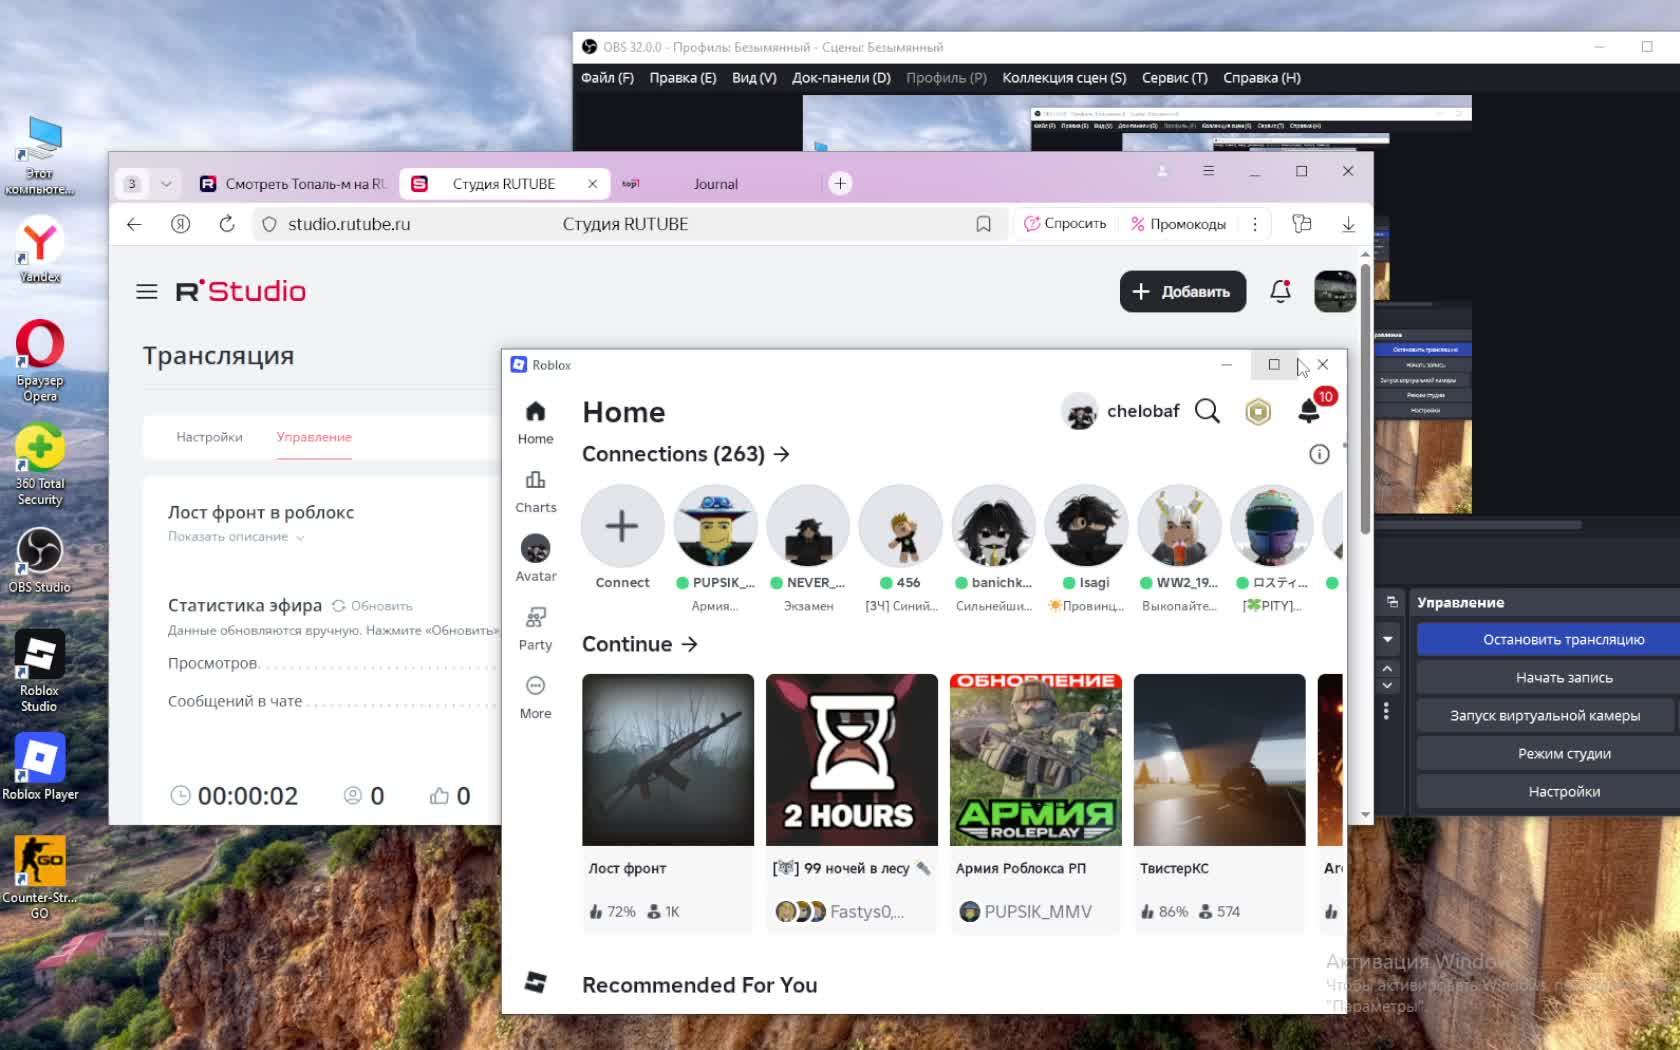Open PUPSIK_ connection avatar
This screenshot has width=1680, height=1050.
click(x=715, y=526)
